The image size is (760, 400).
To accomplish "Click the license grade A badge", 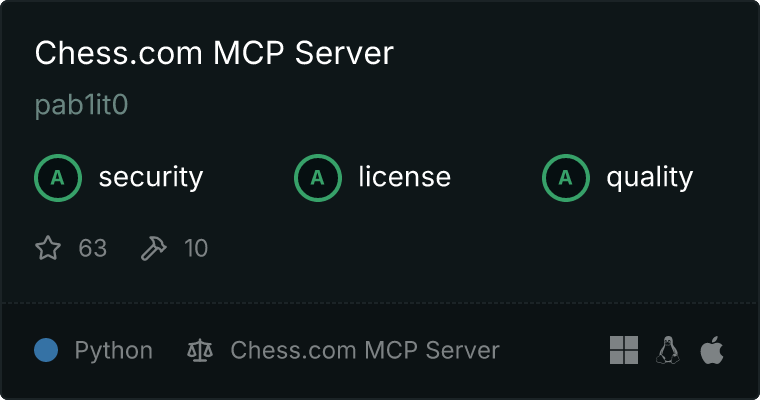I will point(317,178).
